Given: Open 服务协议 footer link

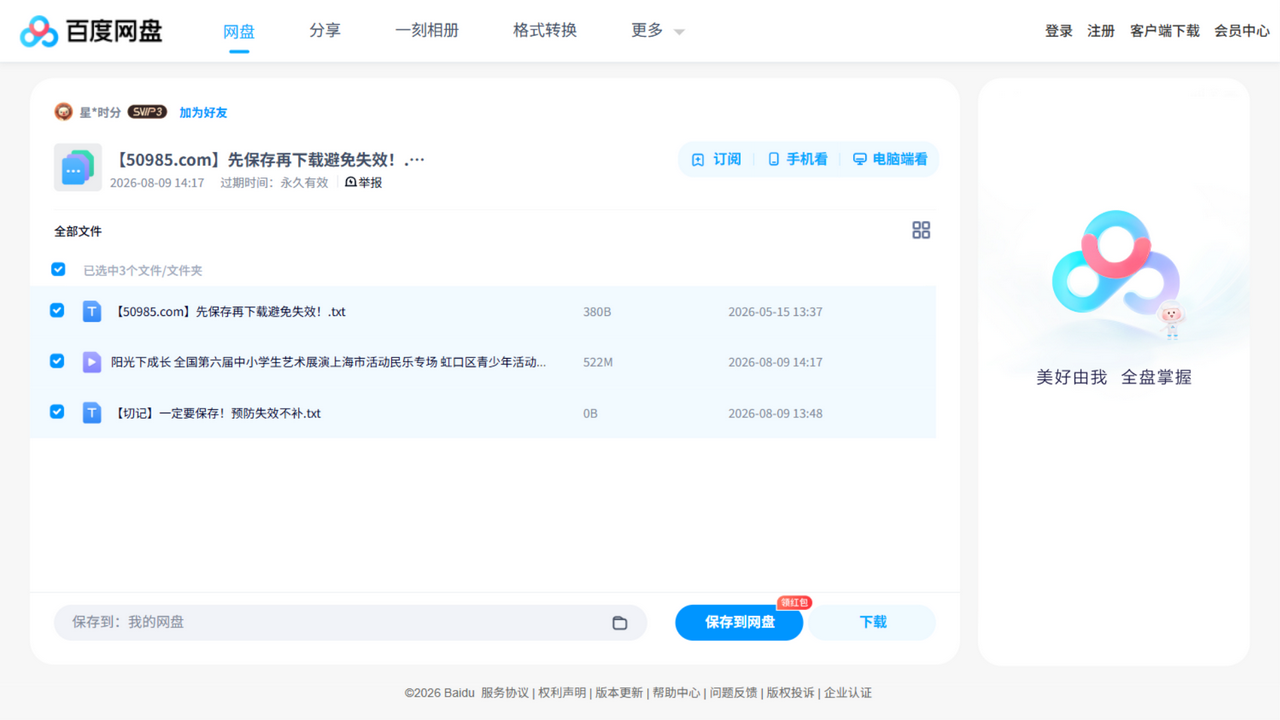Looking at the screenshot, I should 505,692.
